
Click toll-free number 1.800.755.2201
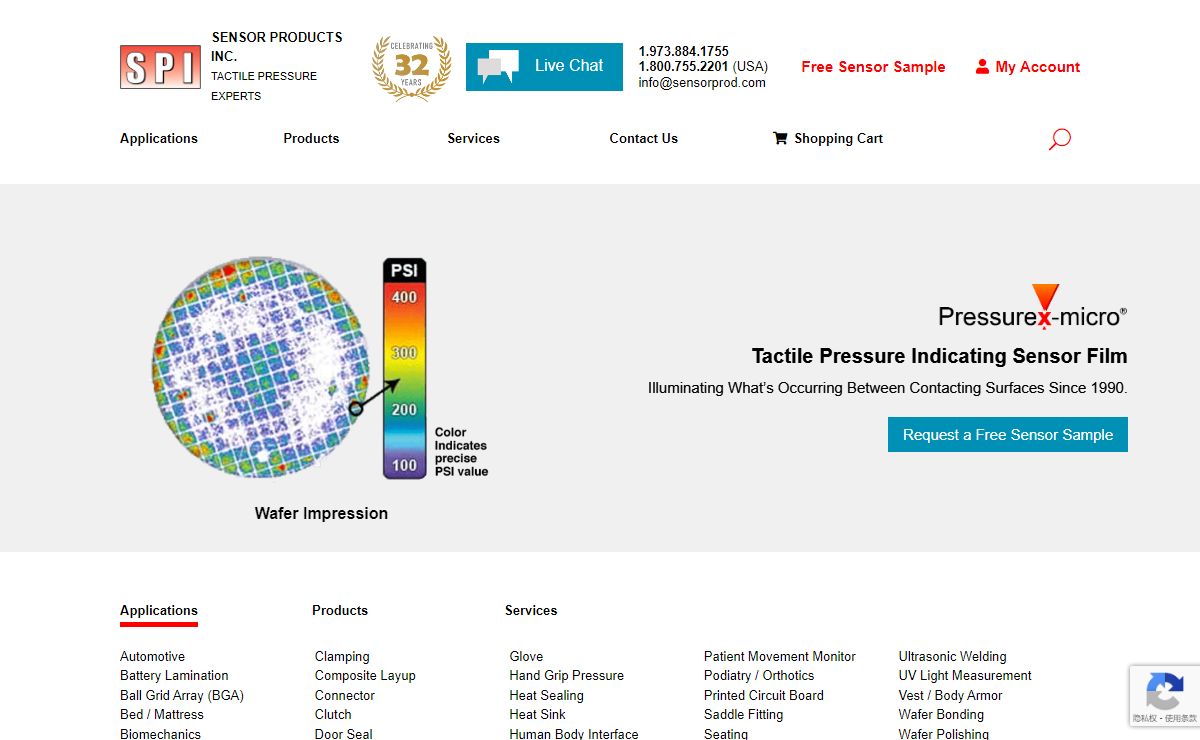pos(684,67)
